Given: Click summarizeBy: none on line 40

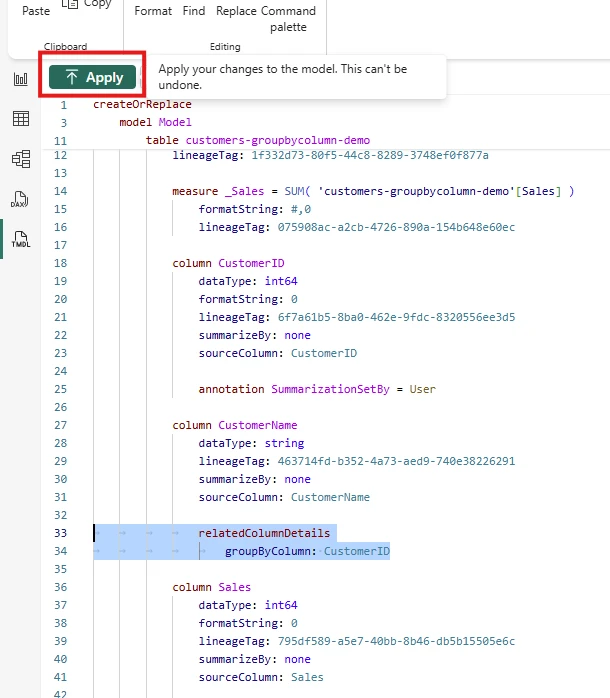Looking at the screenshot, I should point(255,659).
